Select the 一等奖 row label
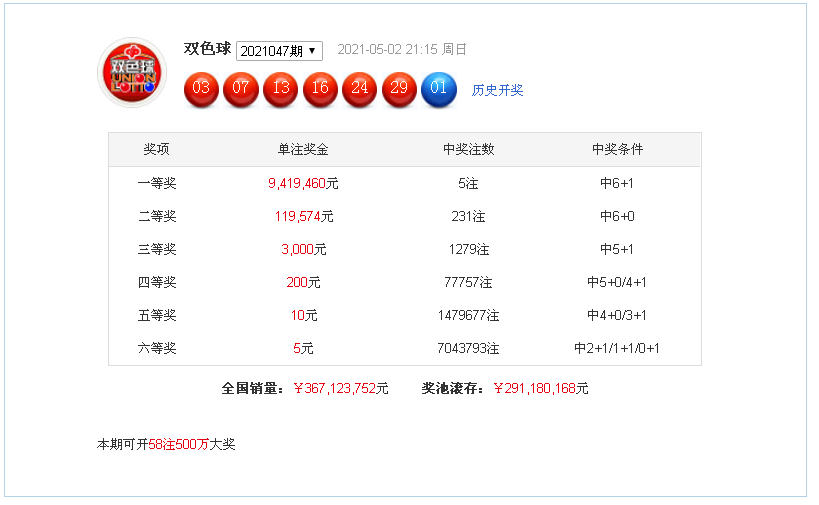 click(157, 183)
